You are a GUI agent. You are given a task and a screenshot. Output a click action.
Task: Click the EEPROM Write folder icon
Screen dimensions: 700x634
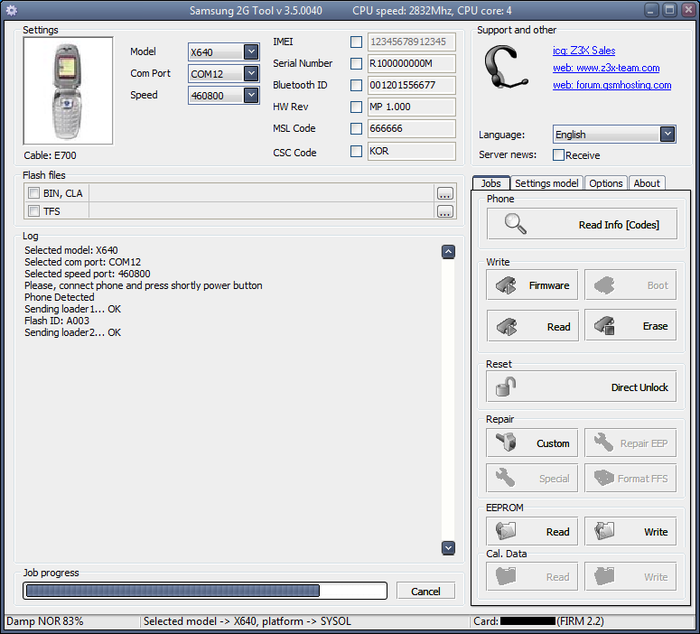(x=604, y=532)
